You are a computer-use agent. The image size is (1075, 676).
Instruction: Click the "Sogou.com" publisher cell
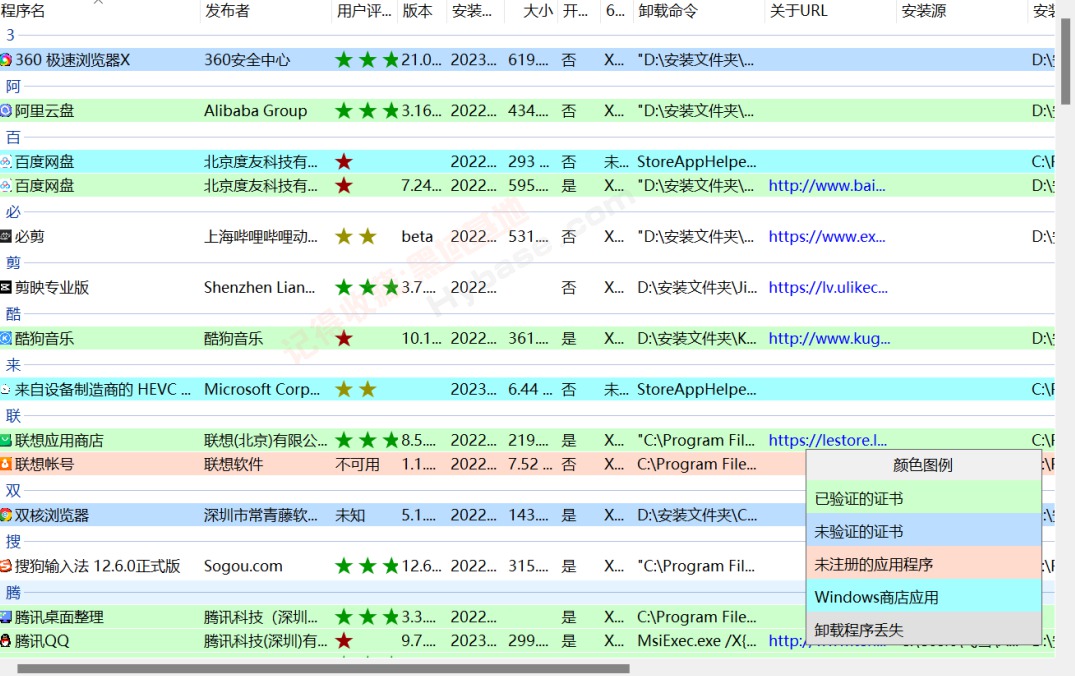(243, 566)
